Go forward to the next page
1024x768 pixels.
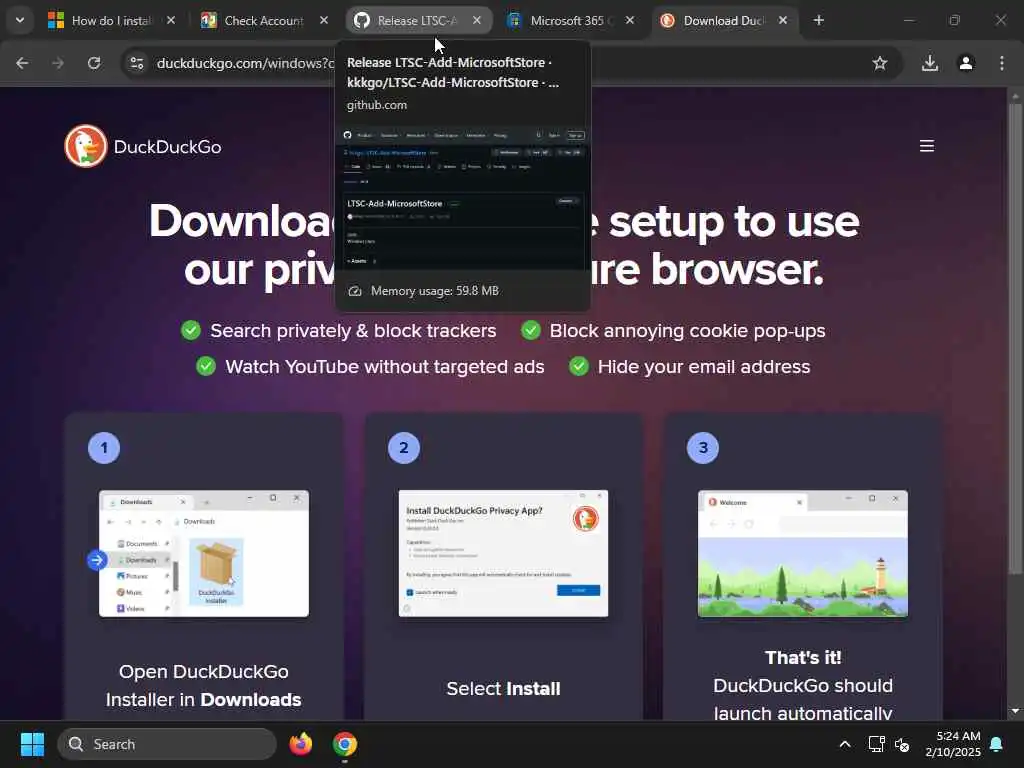58,63
